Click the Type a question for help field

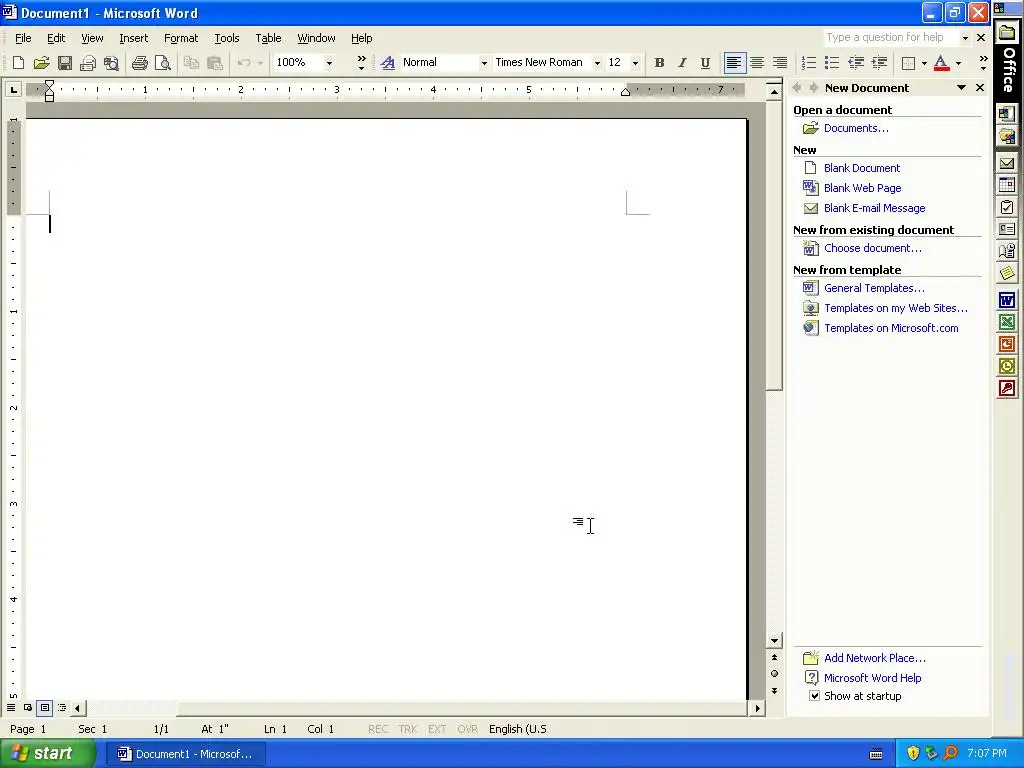point(891,38)
